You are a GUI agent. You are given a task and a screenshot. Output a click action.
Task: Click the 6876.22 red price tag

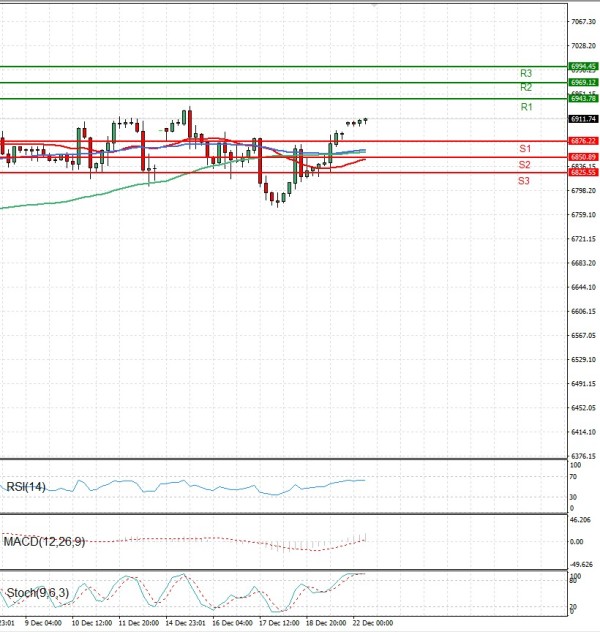583,141
